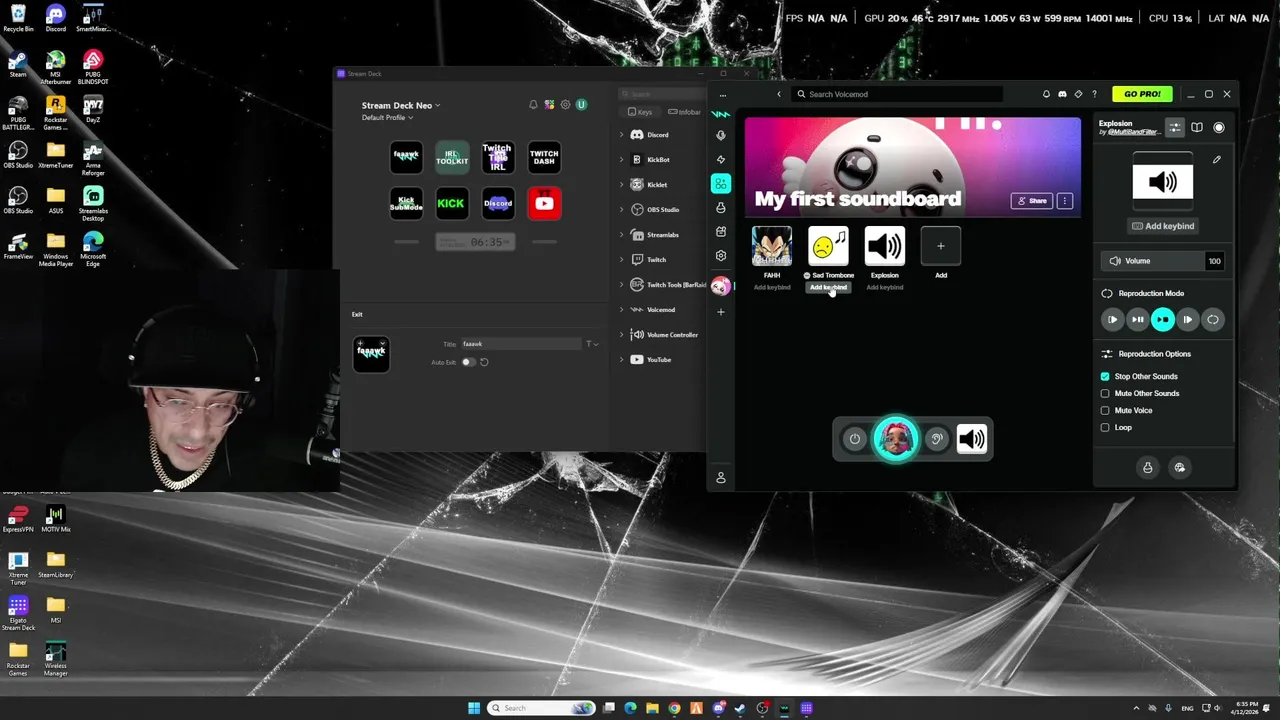Viewport: 1280px width, 720px height.
Task: Enable the Mute Voice checkbox
Action: click(1105, 410)
